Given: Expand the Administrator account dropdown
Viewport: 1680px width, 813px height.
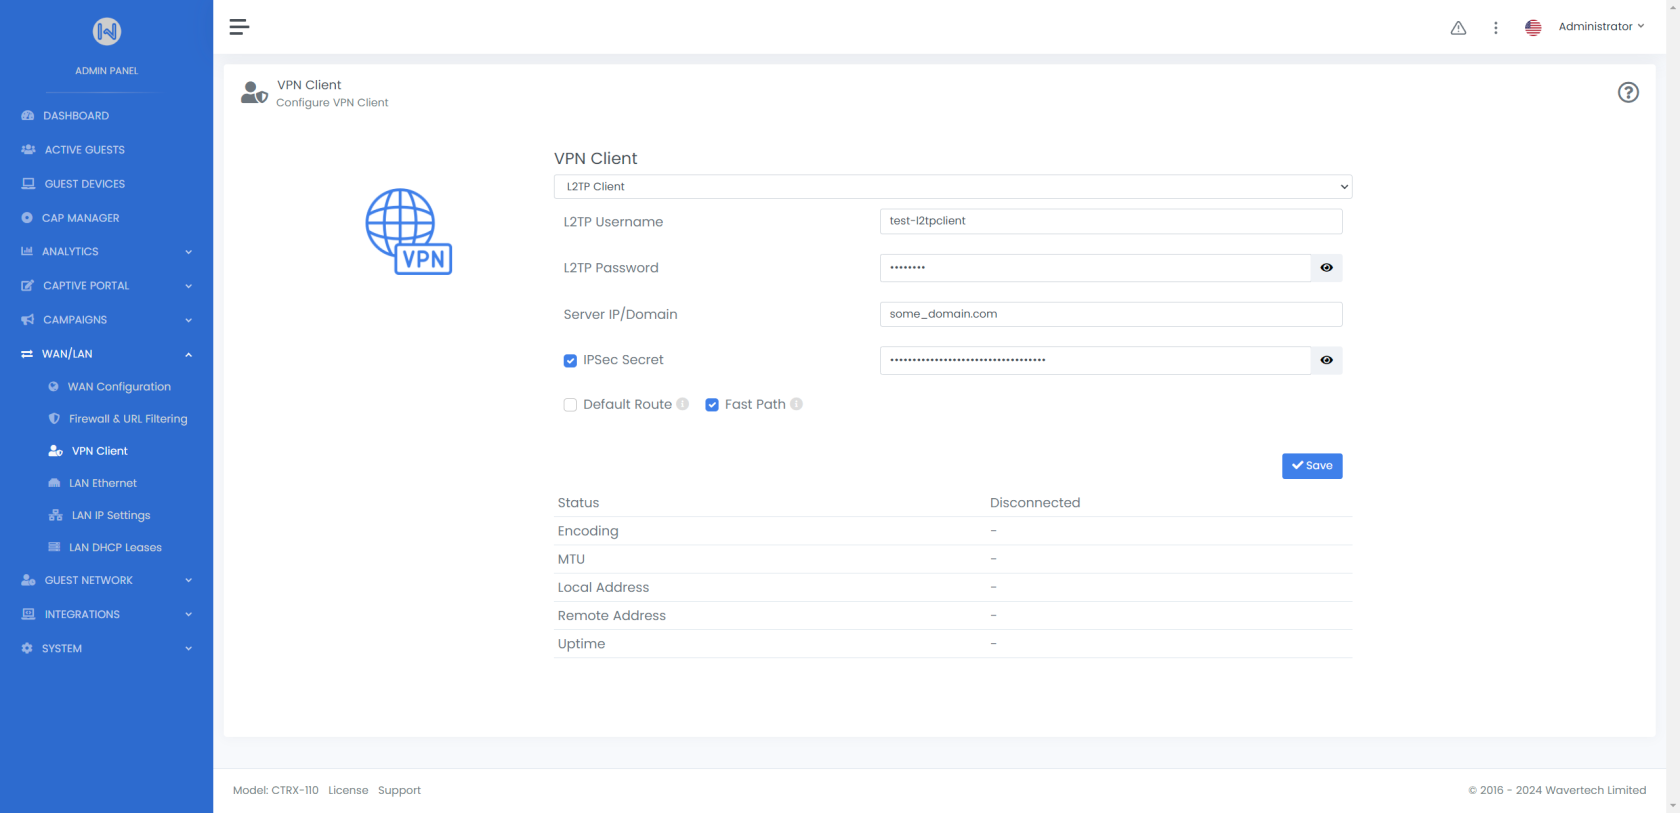Looking at the screenshot, I should pos(1600,27).
